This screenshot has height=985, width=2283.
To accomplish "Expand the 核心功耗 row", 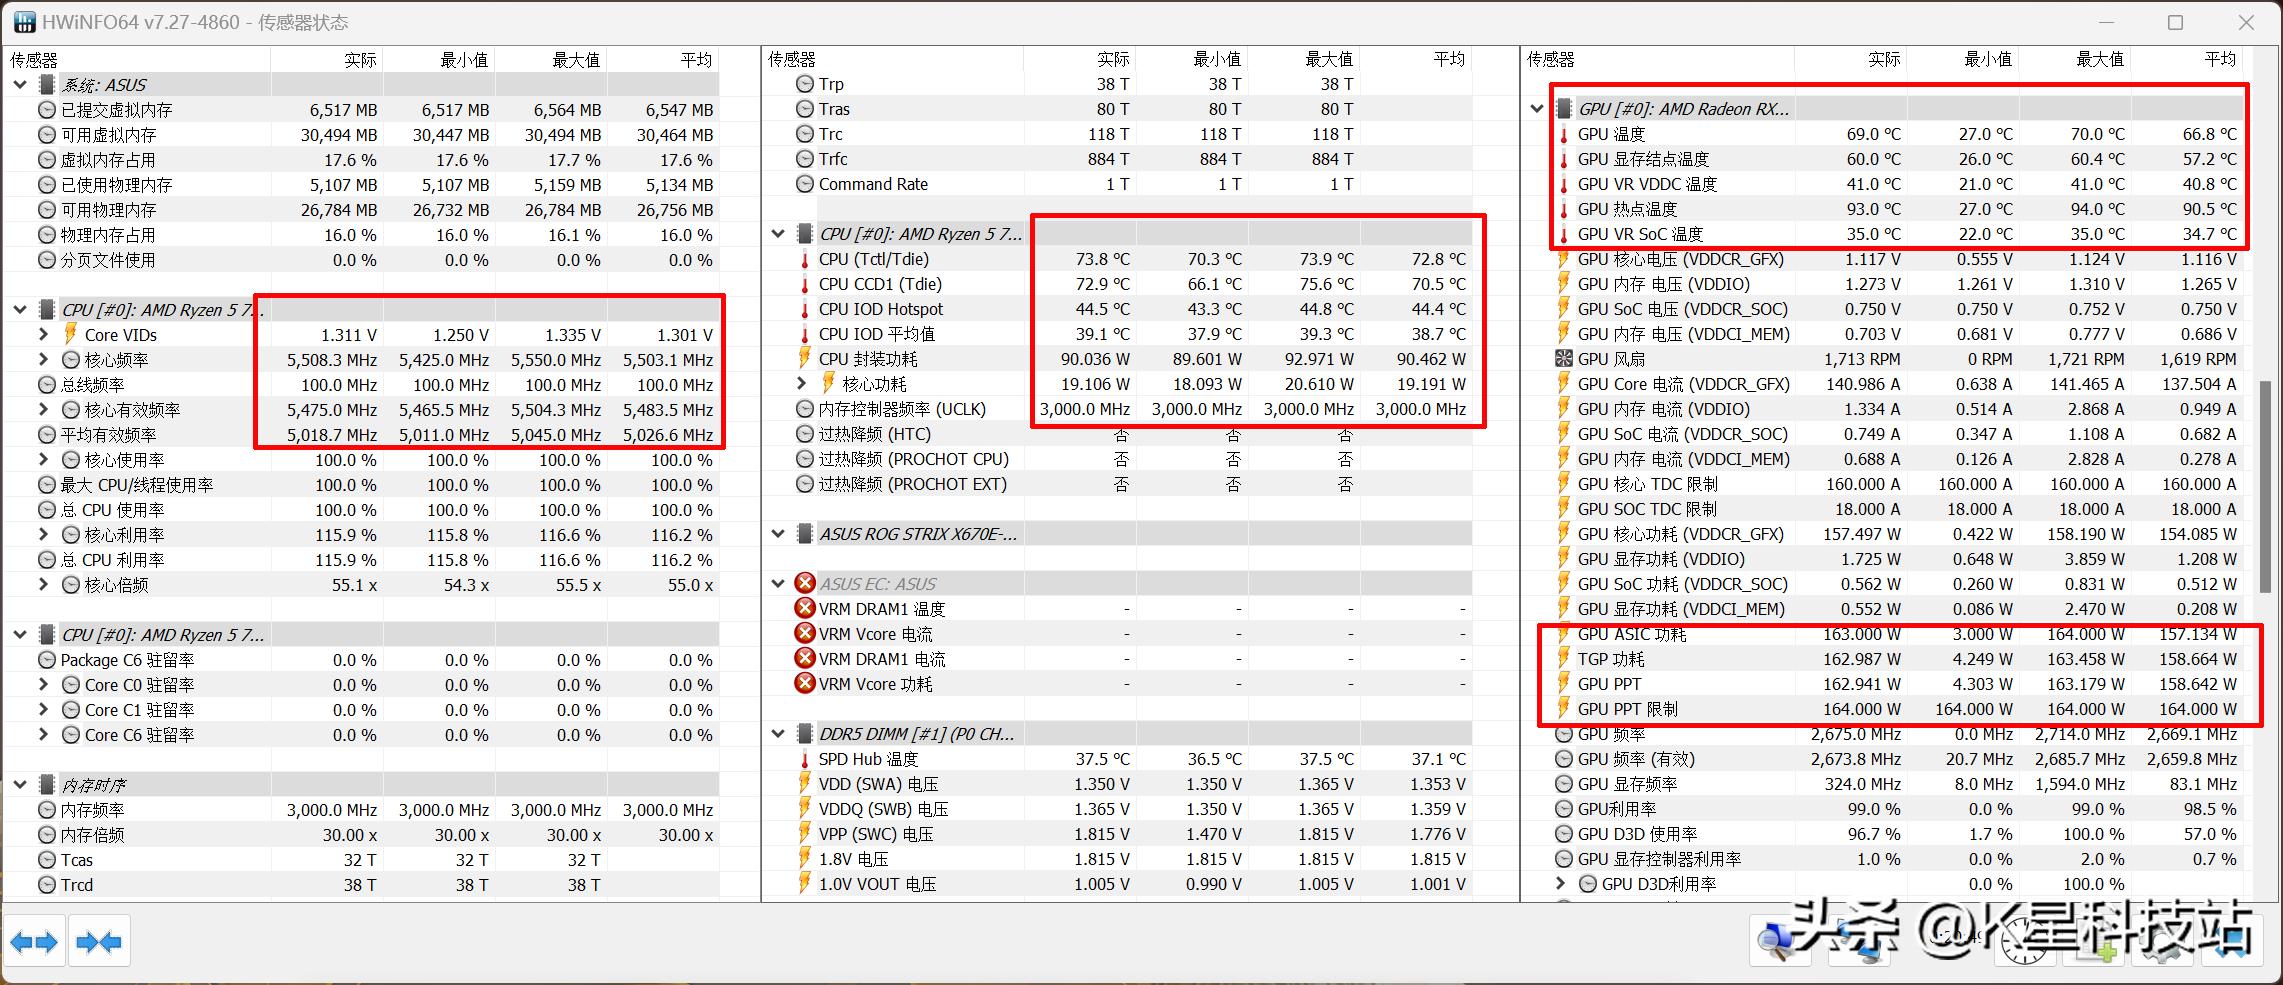I will coord(802,384).
